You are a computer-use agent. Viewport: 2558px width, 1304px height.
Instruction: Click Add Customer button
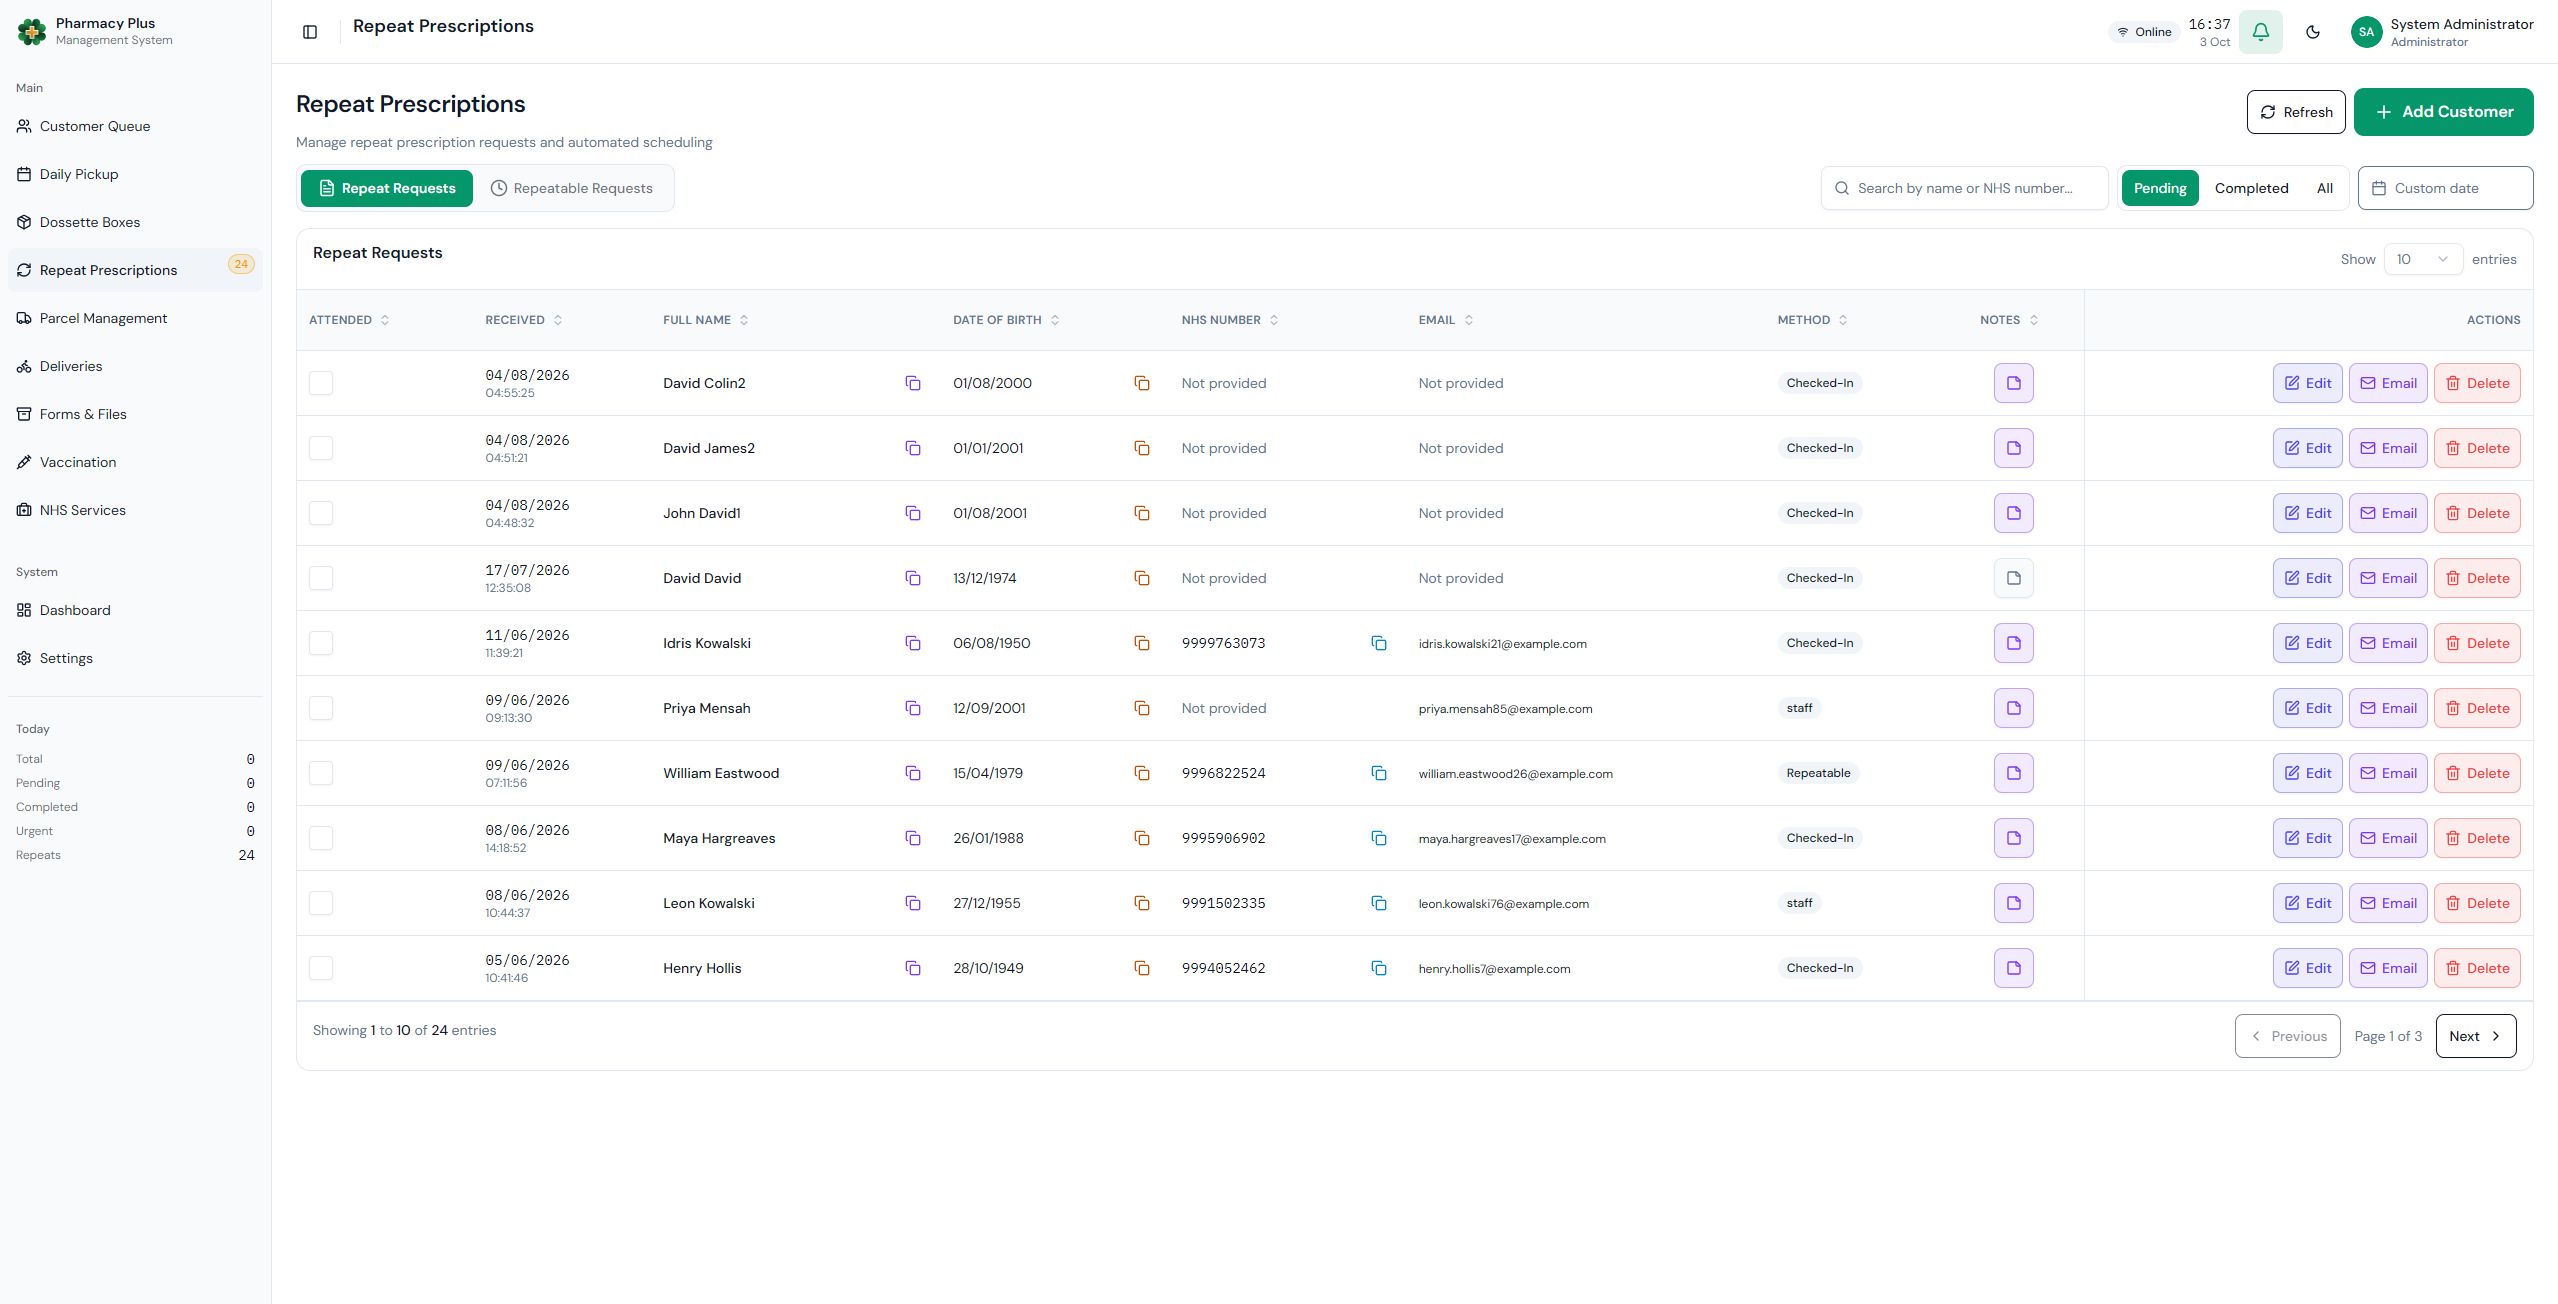pyautogui.click(x=2443, y=112)
